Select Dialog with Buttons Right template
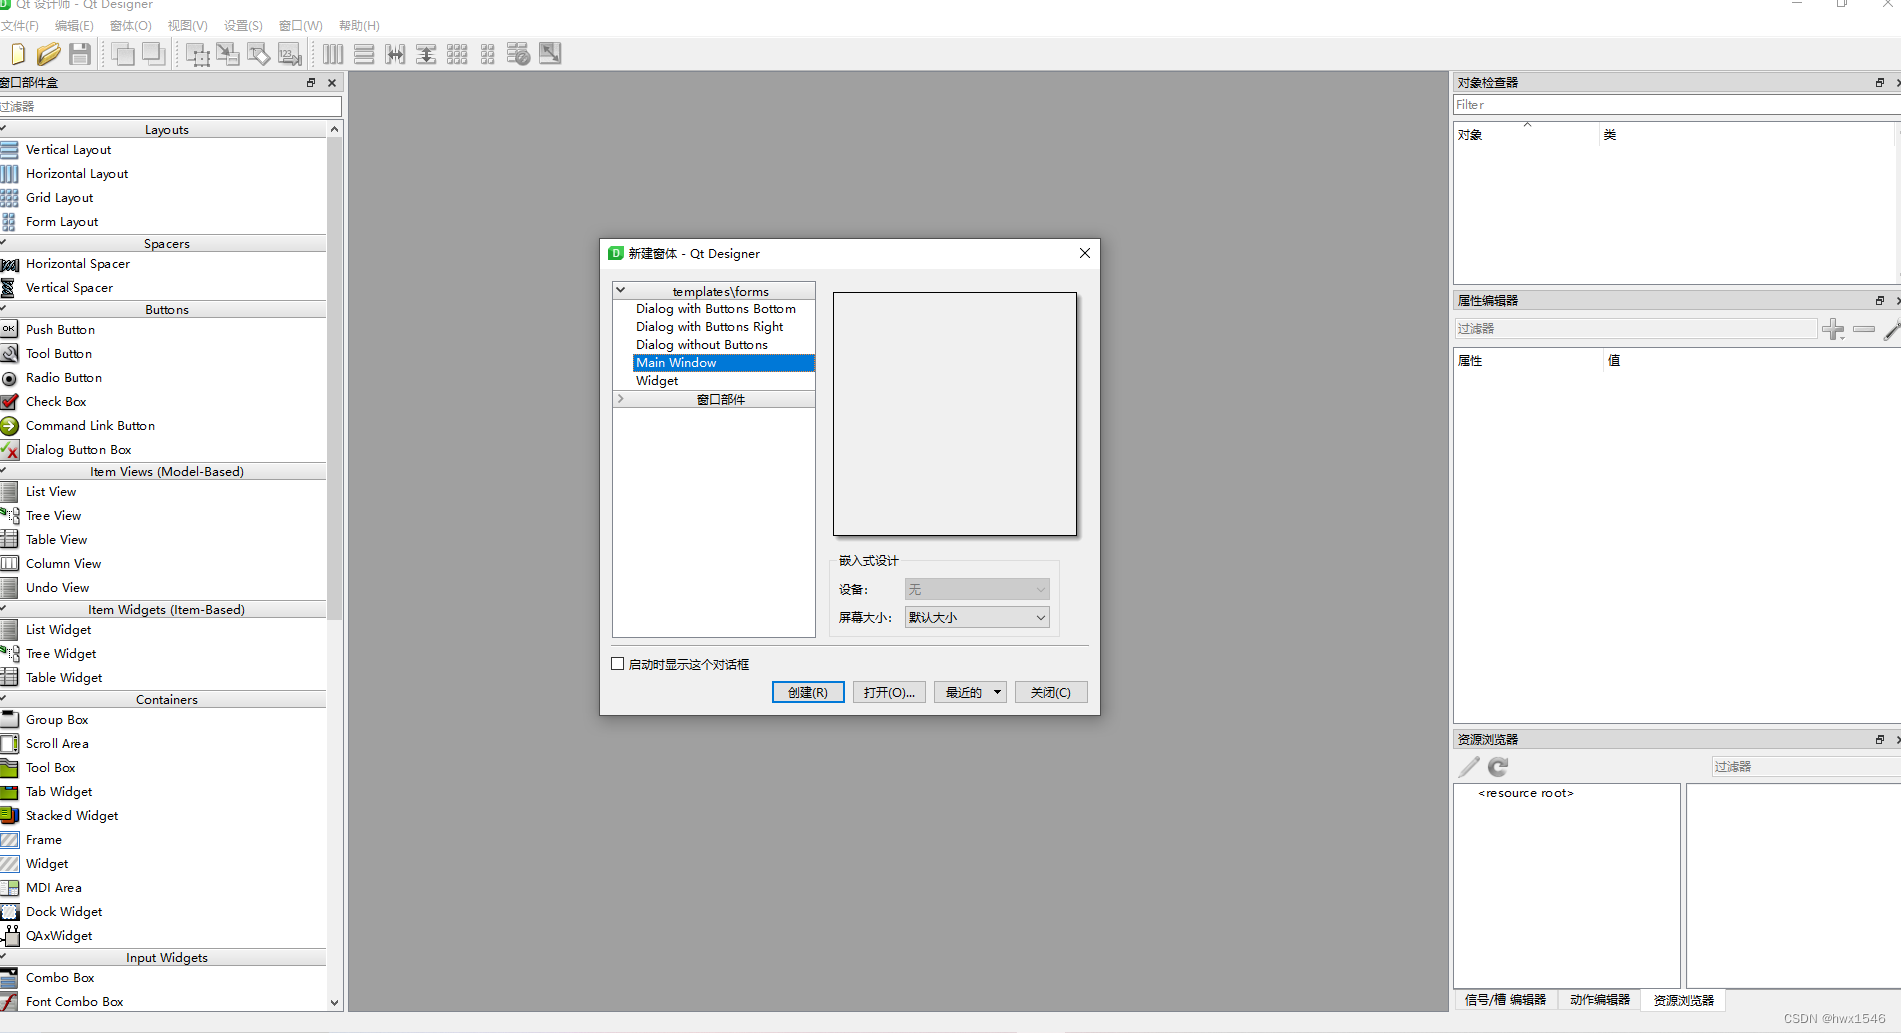Viewport: 1901px width, 1033px height. (710, 327)
